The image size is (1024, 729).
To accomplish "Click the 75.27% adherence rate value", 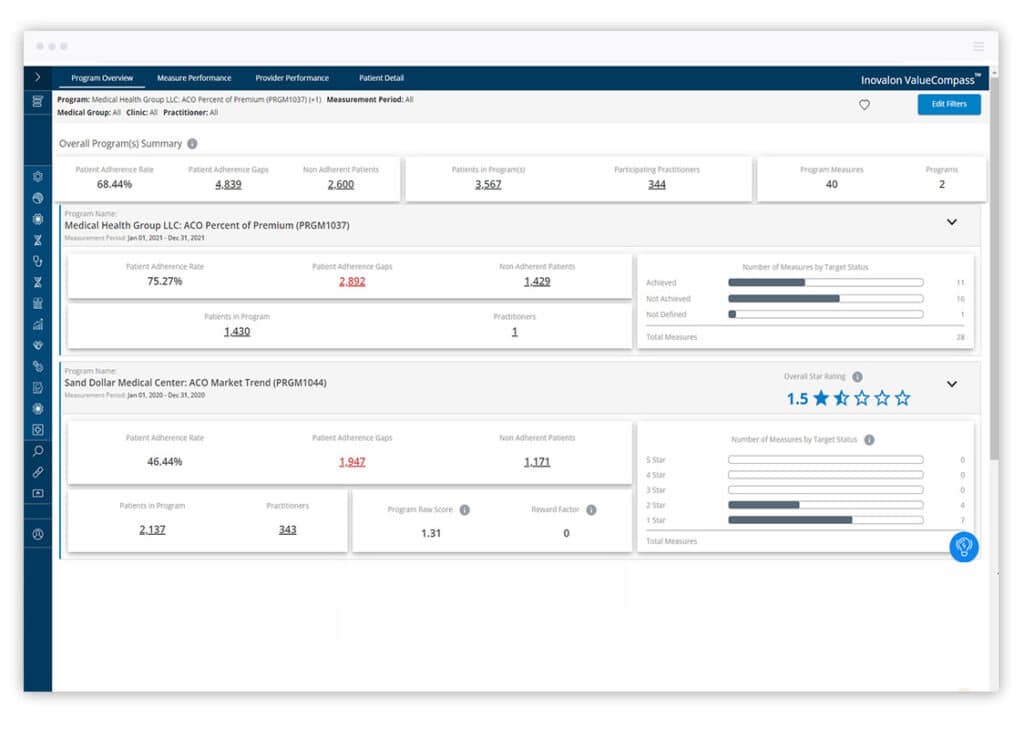I will 165,282.
